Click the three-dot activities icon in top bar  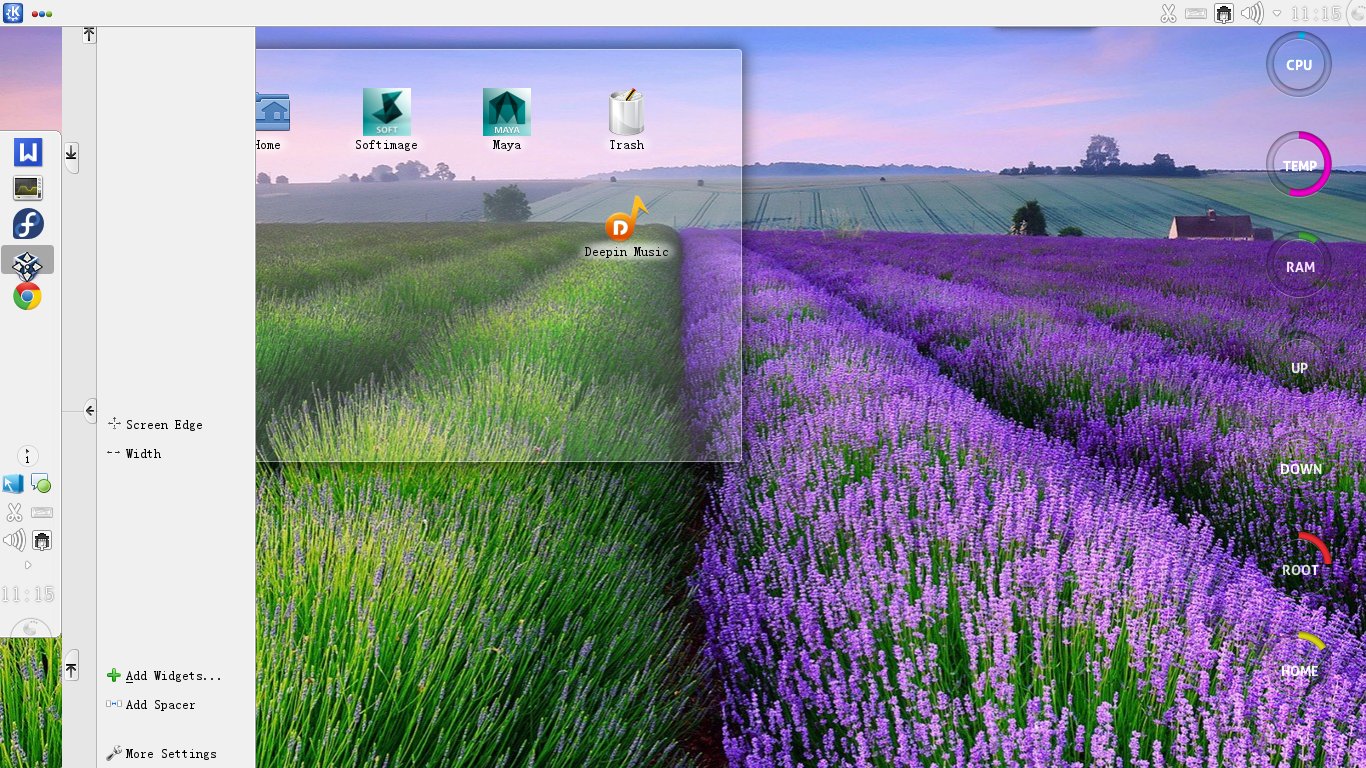pyautogui.click(x=42, y=14)
